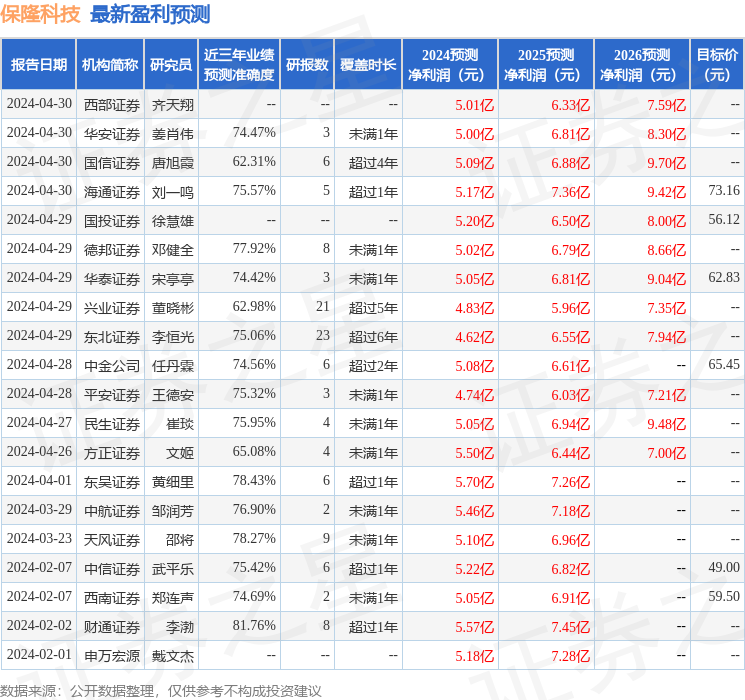This screenshot has height=700, width=745.
Task: Click report date 2024-02-01
Action: [x=39, y=654]
